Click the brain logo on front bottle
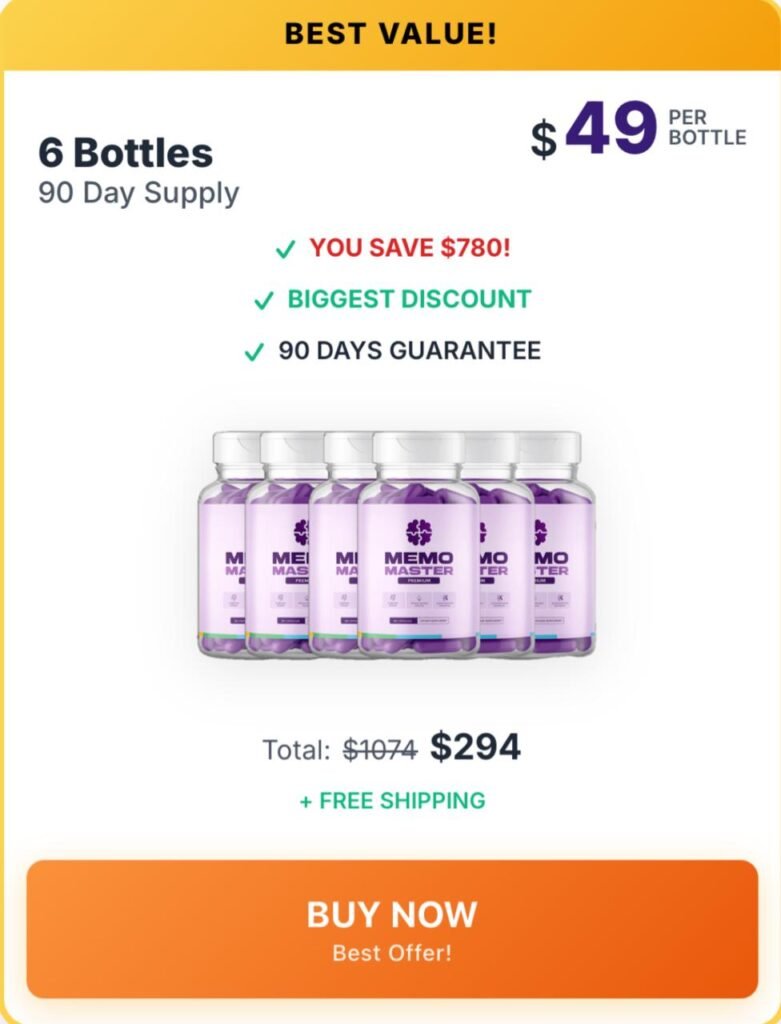The width and height of the screenshot is (781, 1024). 418,532
